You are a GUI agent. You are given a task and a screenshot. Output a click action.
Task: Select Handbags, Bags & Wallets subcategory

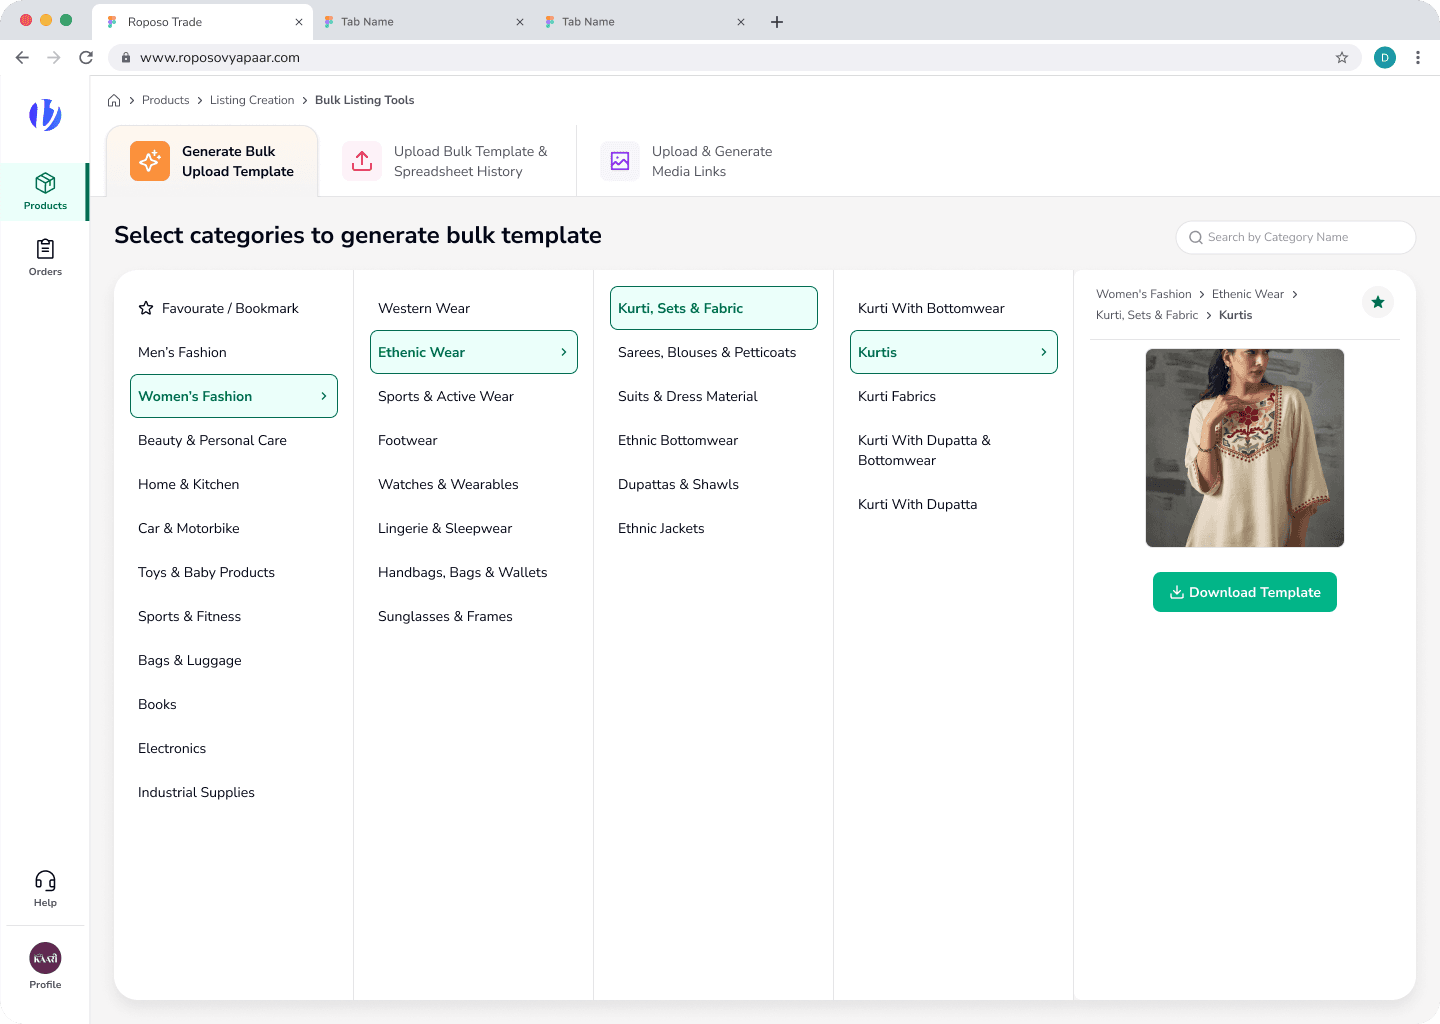474,572
